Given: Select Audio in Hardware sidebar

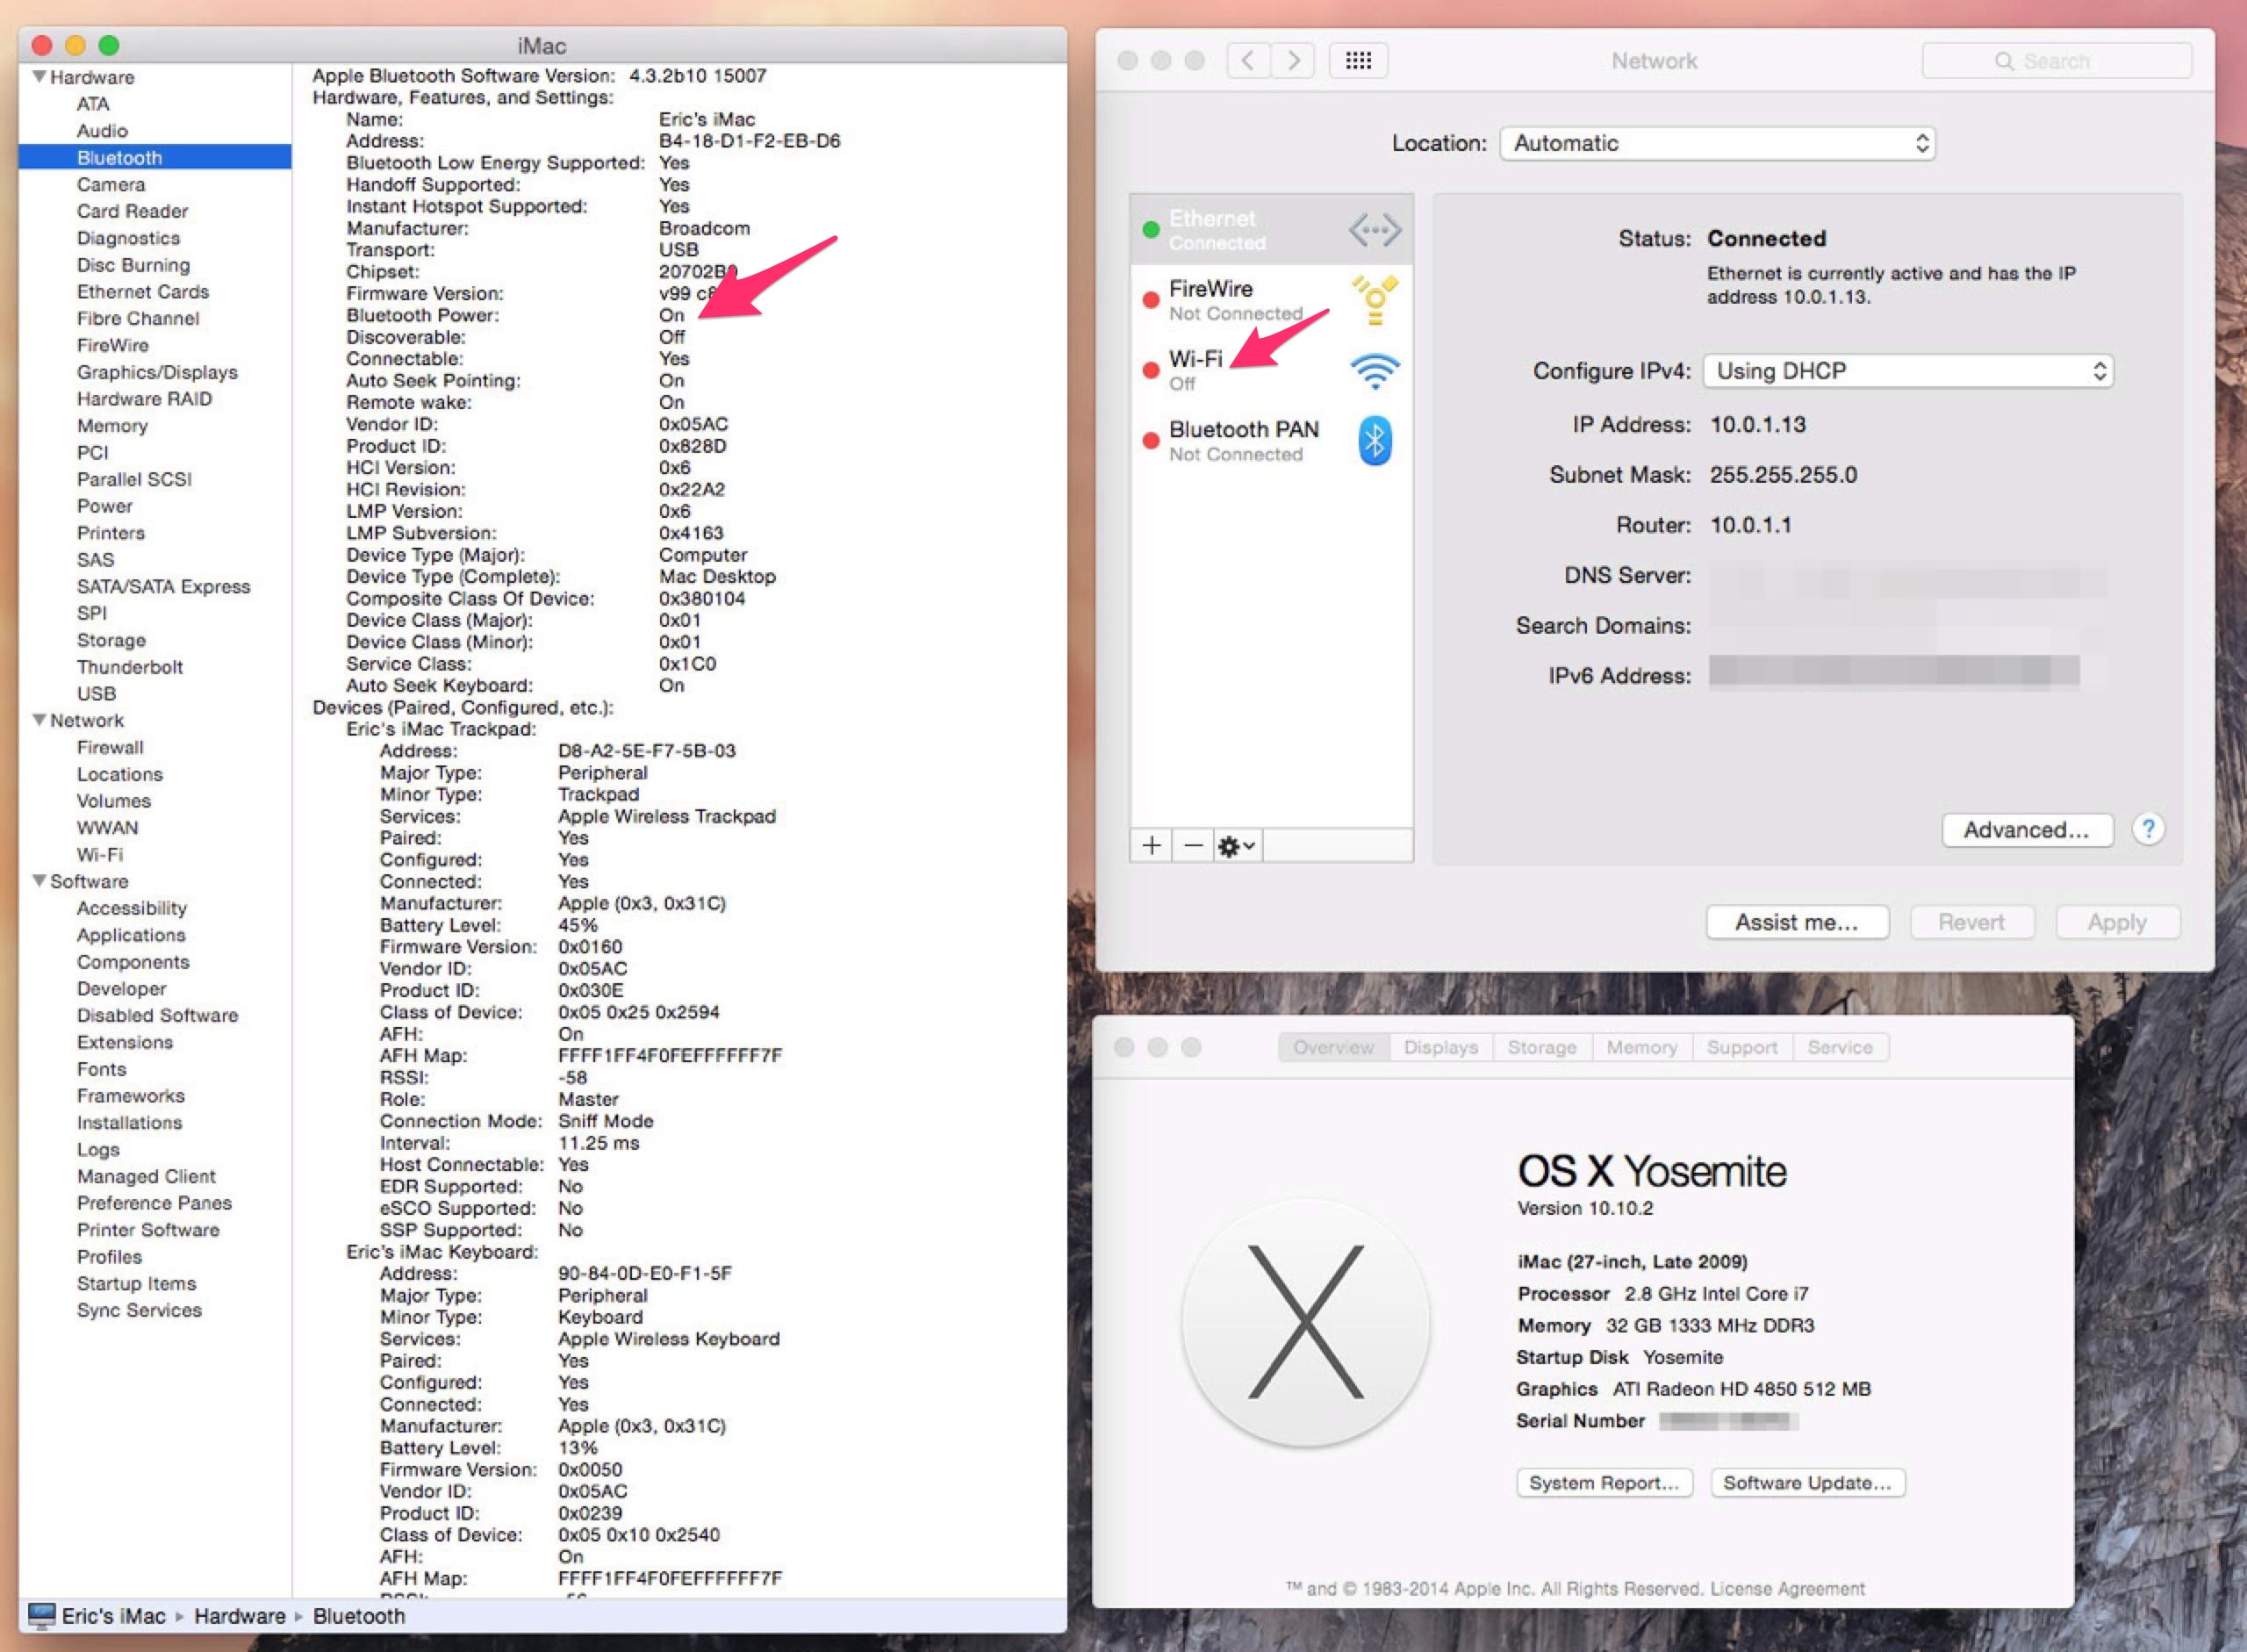Looking at the screenshot, I should [102, 130].
